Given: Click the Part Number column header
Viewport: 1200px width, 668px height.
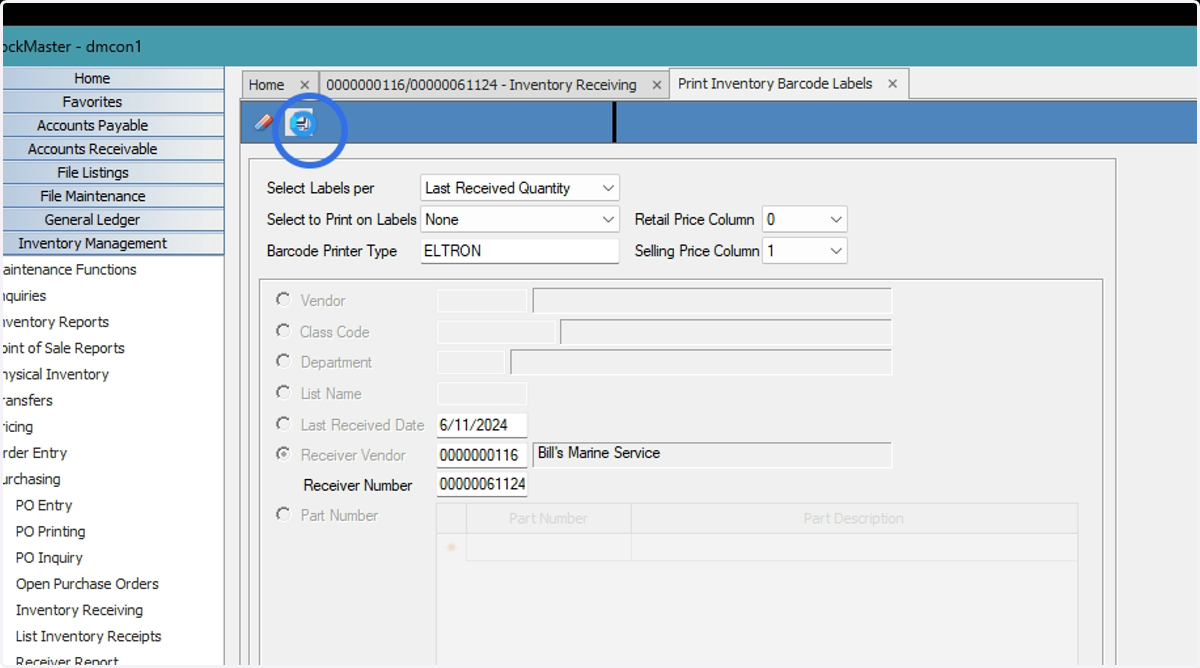Looking at the screenshot, I should click(548, 518).
